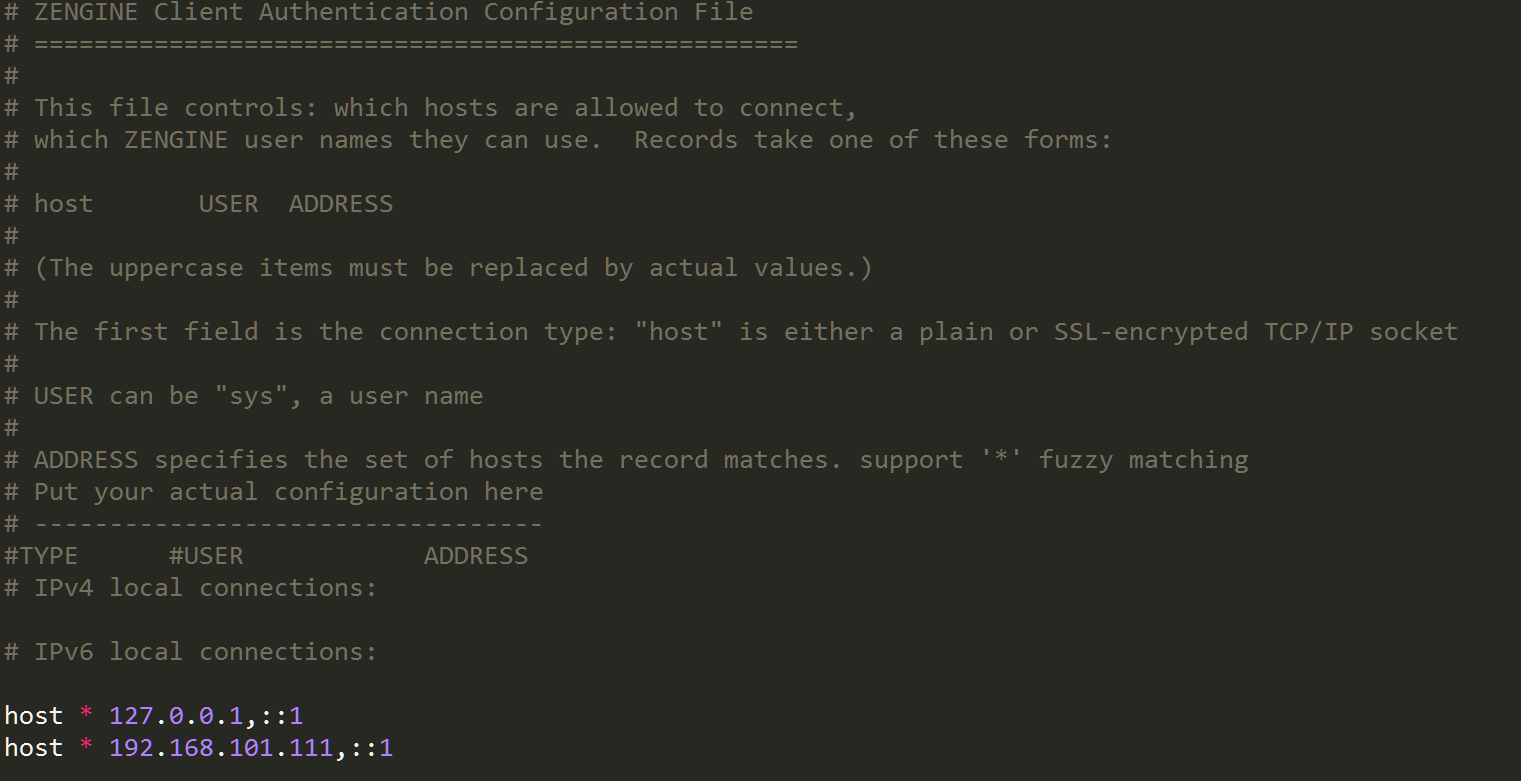
Task: Click "USER" in the "host USER ADDRESS" example
Action: pyautogui.click(x=228, y=204)
